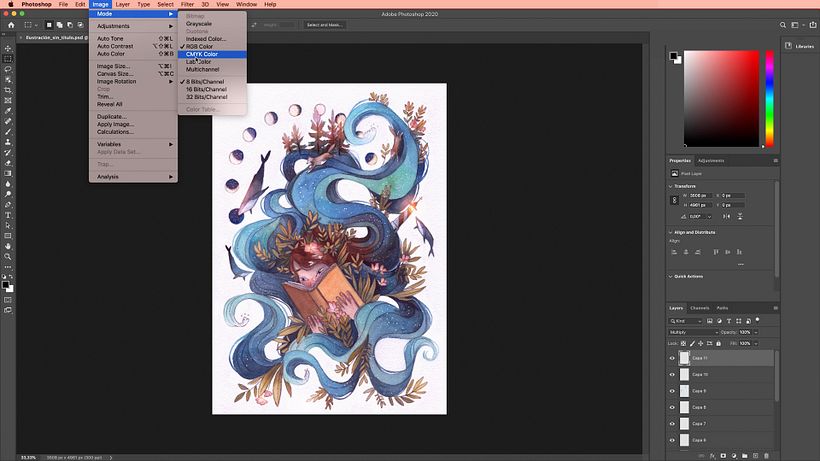The image size is (820, 461).
Task: Hide the Capa 10 layer
Action: click(x=673, y=375)
